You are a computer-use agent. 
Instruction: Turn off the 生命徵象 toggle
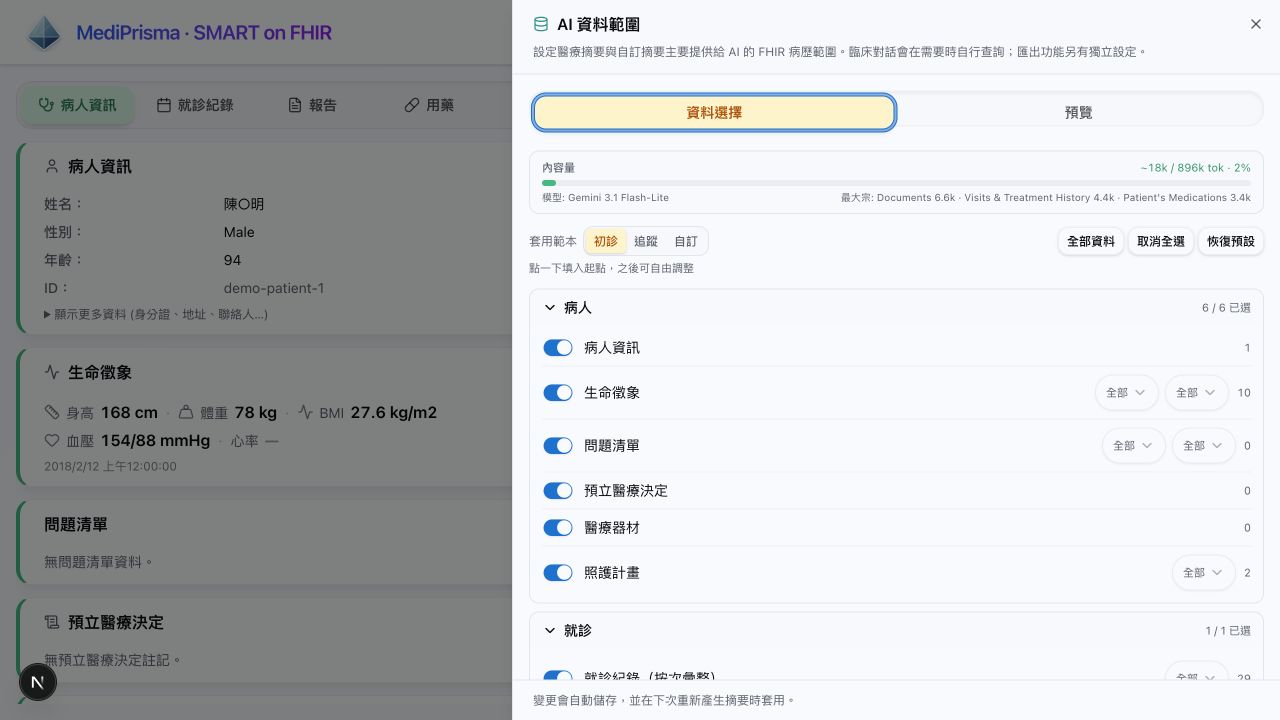tap(558, 393)
